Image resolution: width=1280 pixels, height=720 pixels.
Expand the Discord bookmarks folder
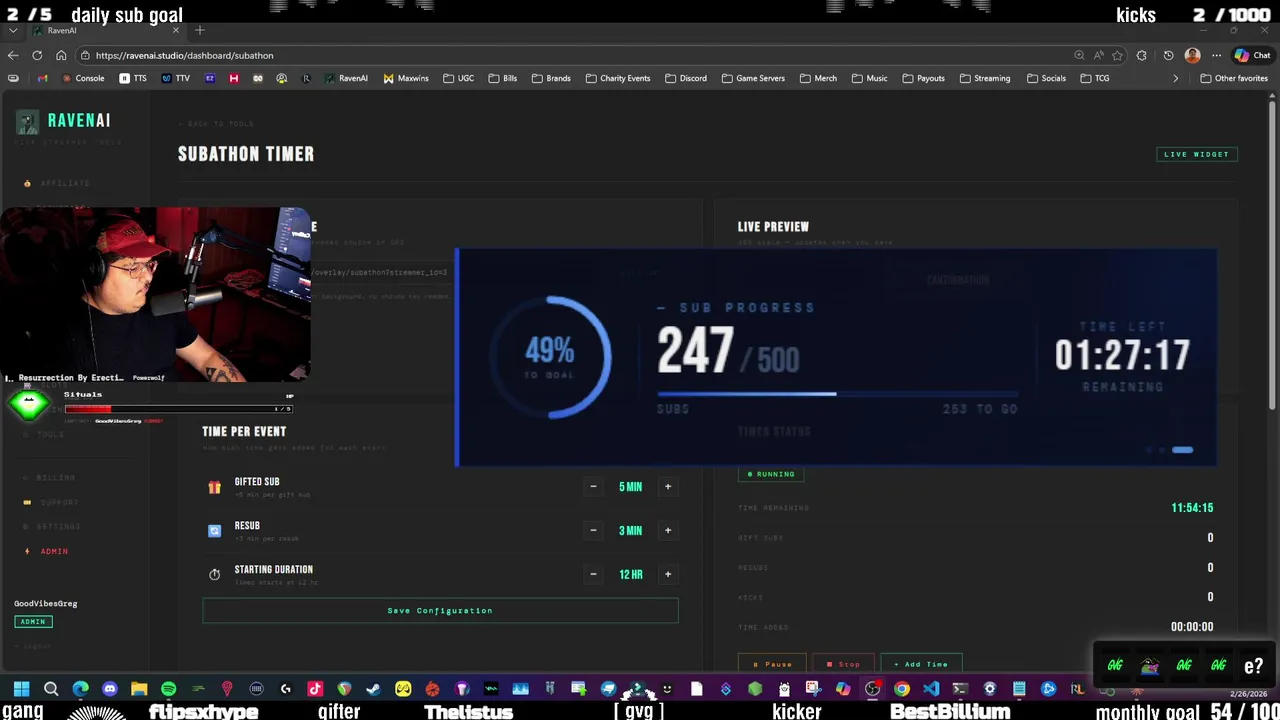point(686,78)
